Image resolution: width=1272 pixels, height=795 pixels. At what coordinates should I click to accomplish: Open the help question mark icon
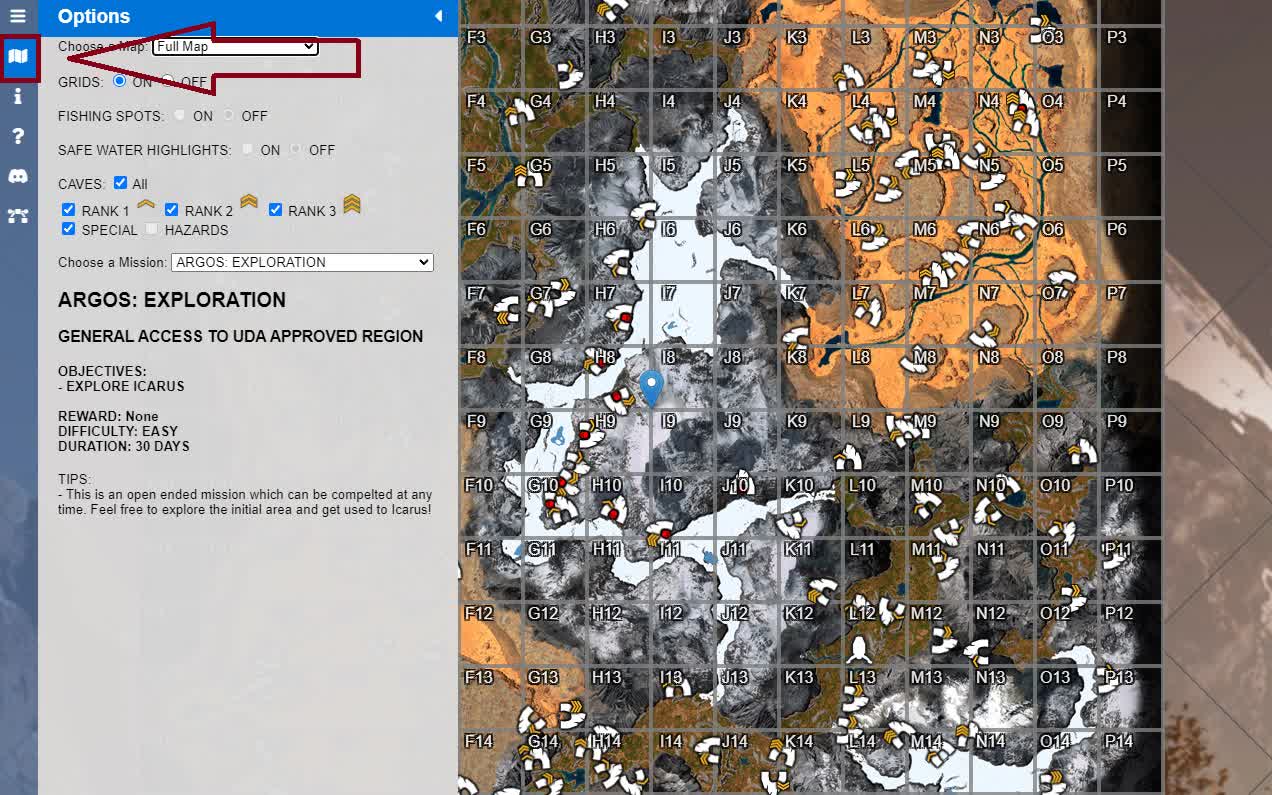[18, 137]
